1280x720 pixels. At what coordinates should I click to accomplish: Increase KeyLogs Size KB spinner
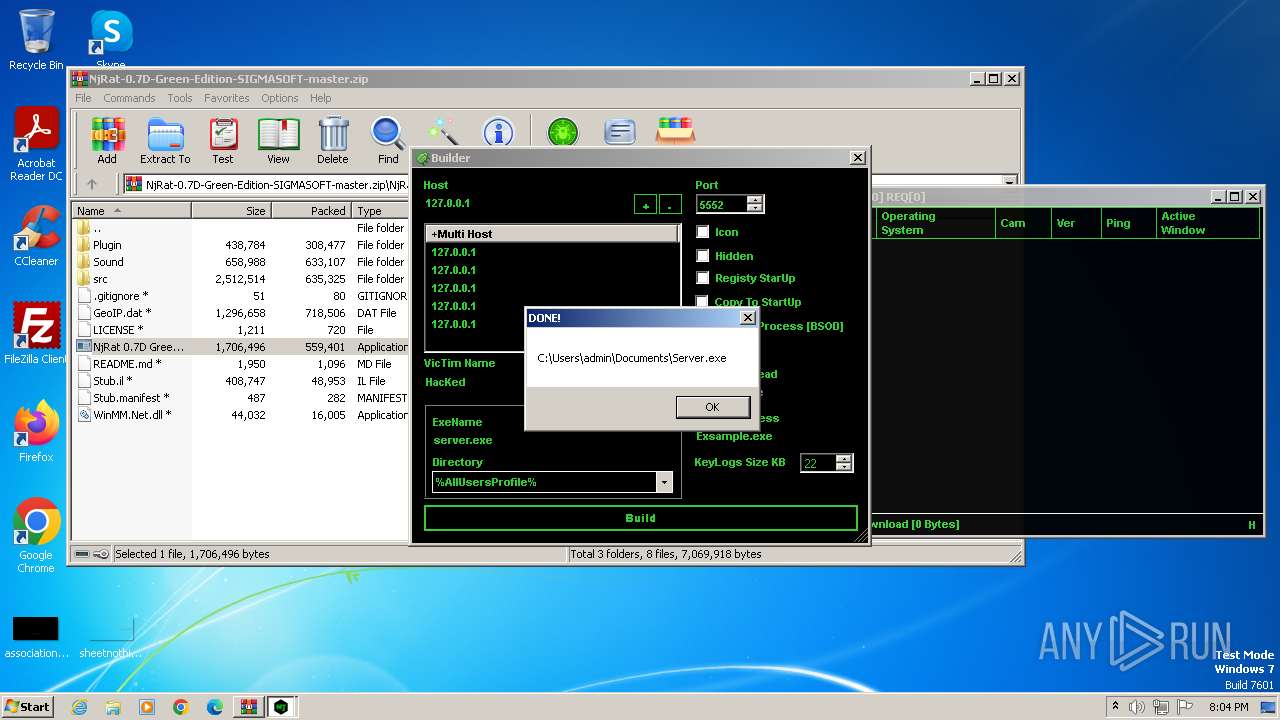click(844, 459)
